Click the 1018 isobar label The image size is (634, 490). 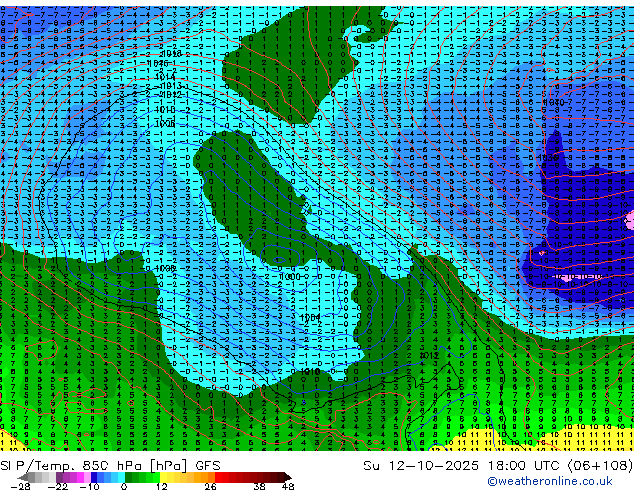point(171,54)
